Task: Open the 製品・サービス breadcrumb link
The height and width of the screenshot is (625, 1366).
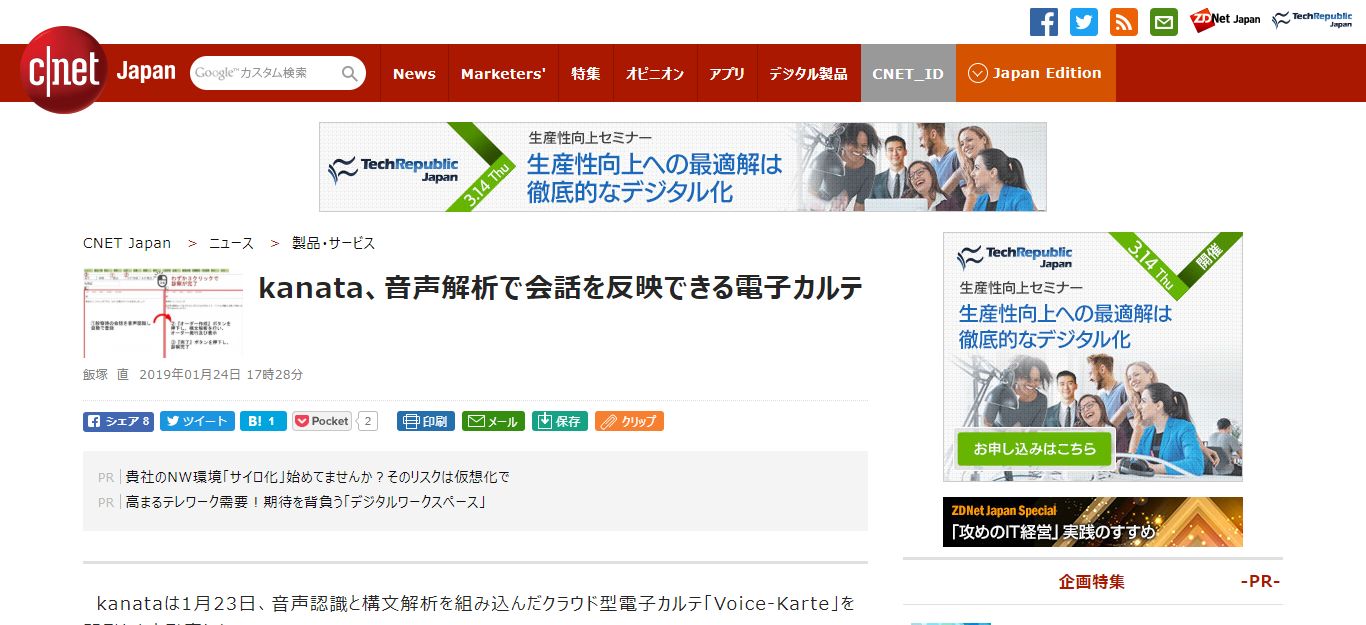Action: [x=333, y=243]
